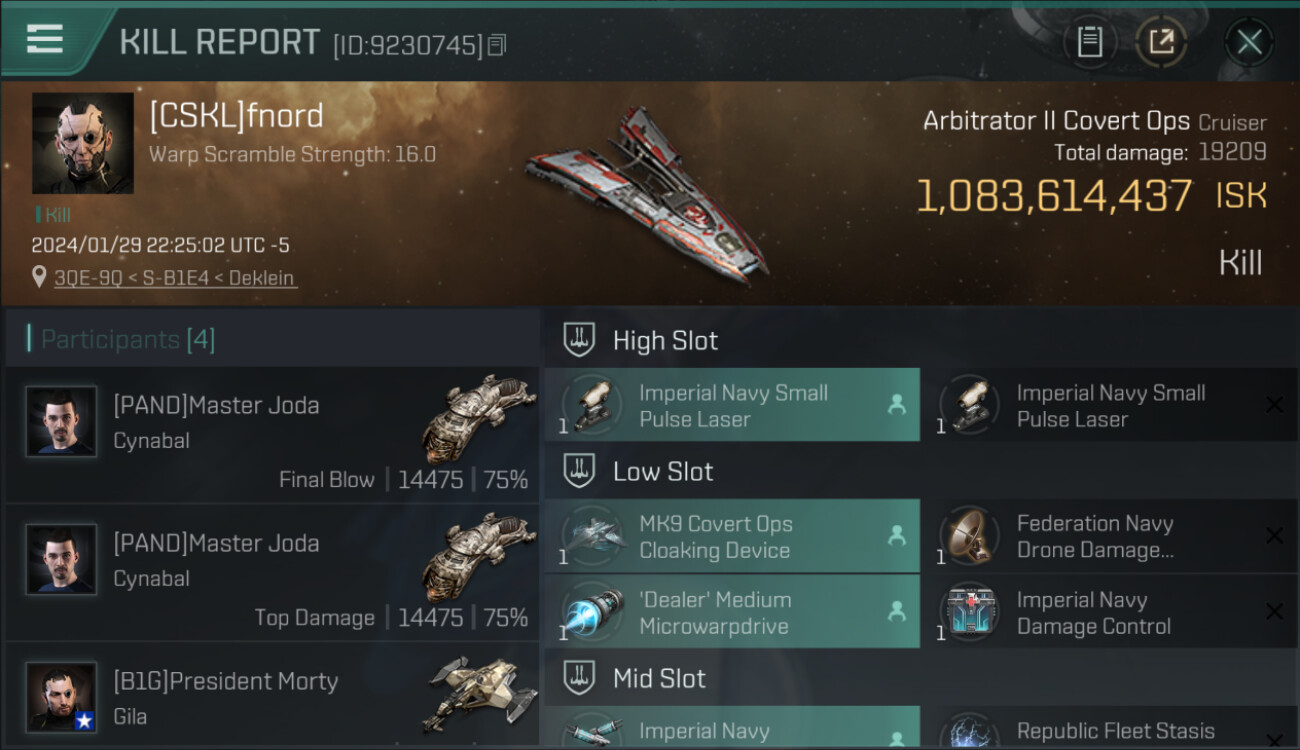The image size is (1300, 750).
Task: Click the High Slot section icon
Action: 579,340
